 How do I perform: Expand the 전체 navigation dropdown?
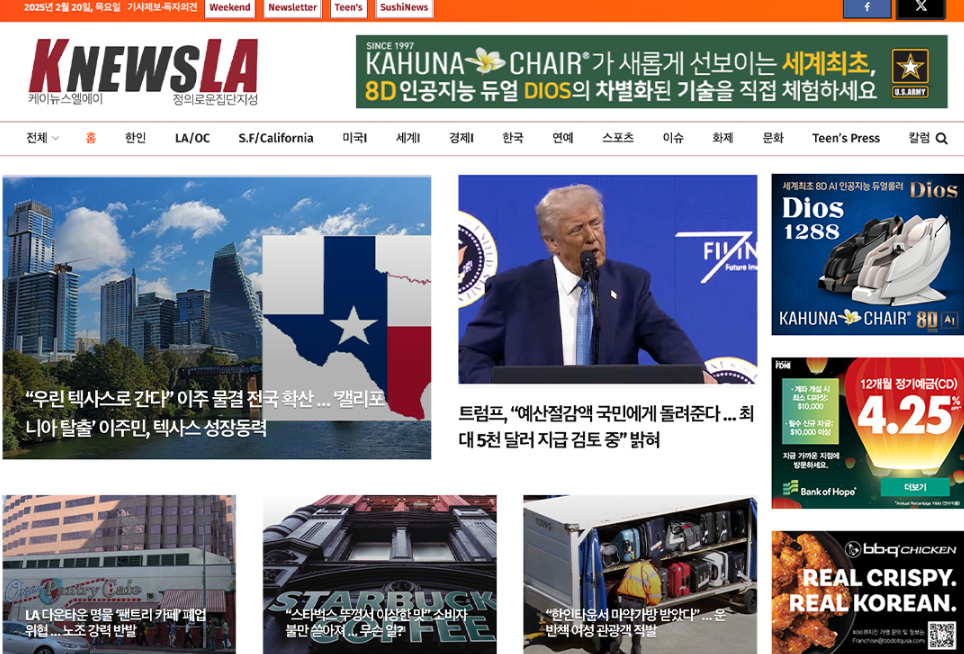pyautogui.click(x=37, y=138)
